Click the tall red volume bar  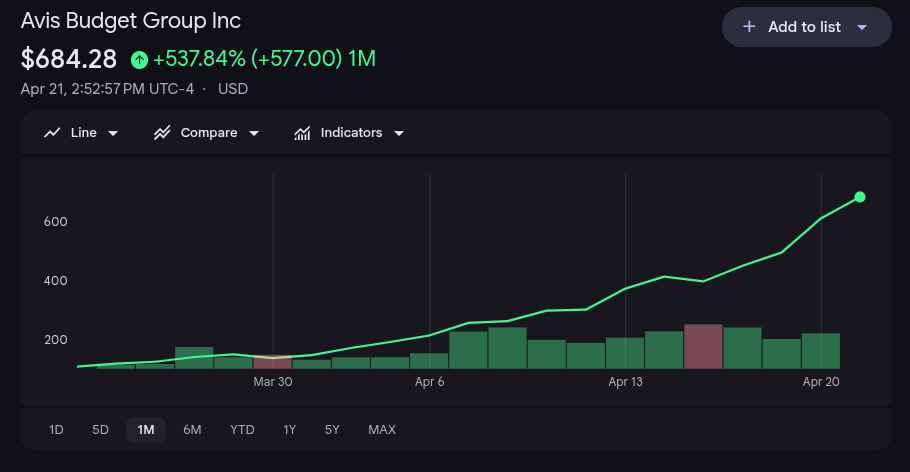703,346
